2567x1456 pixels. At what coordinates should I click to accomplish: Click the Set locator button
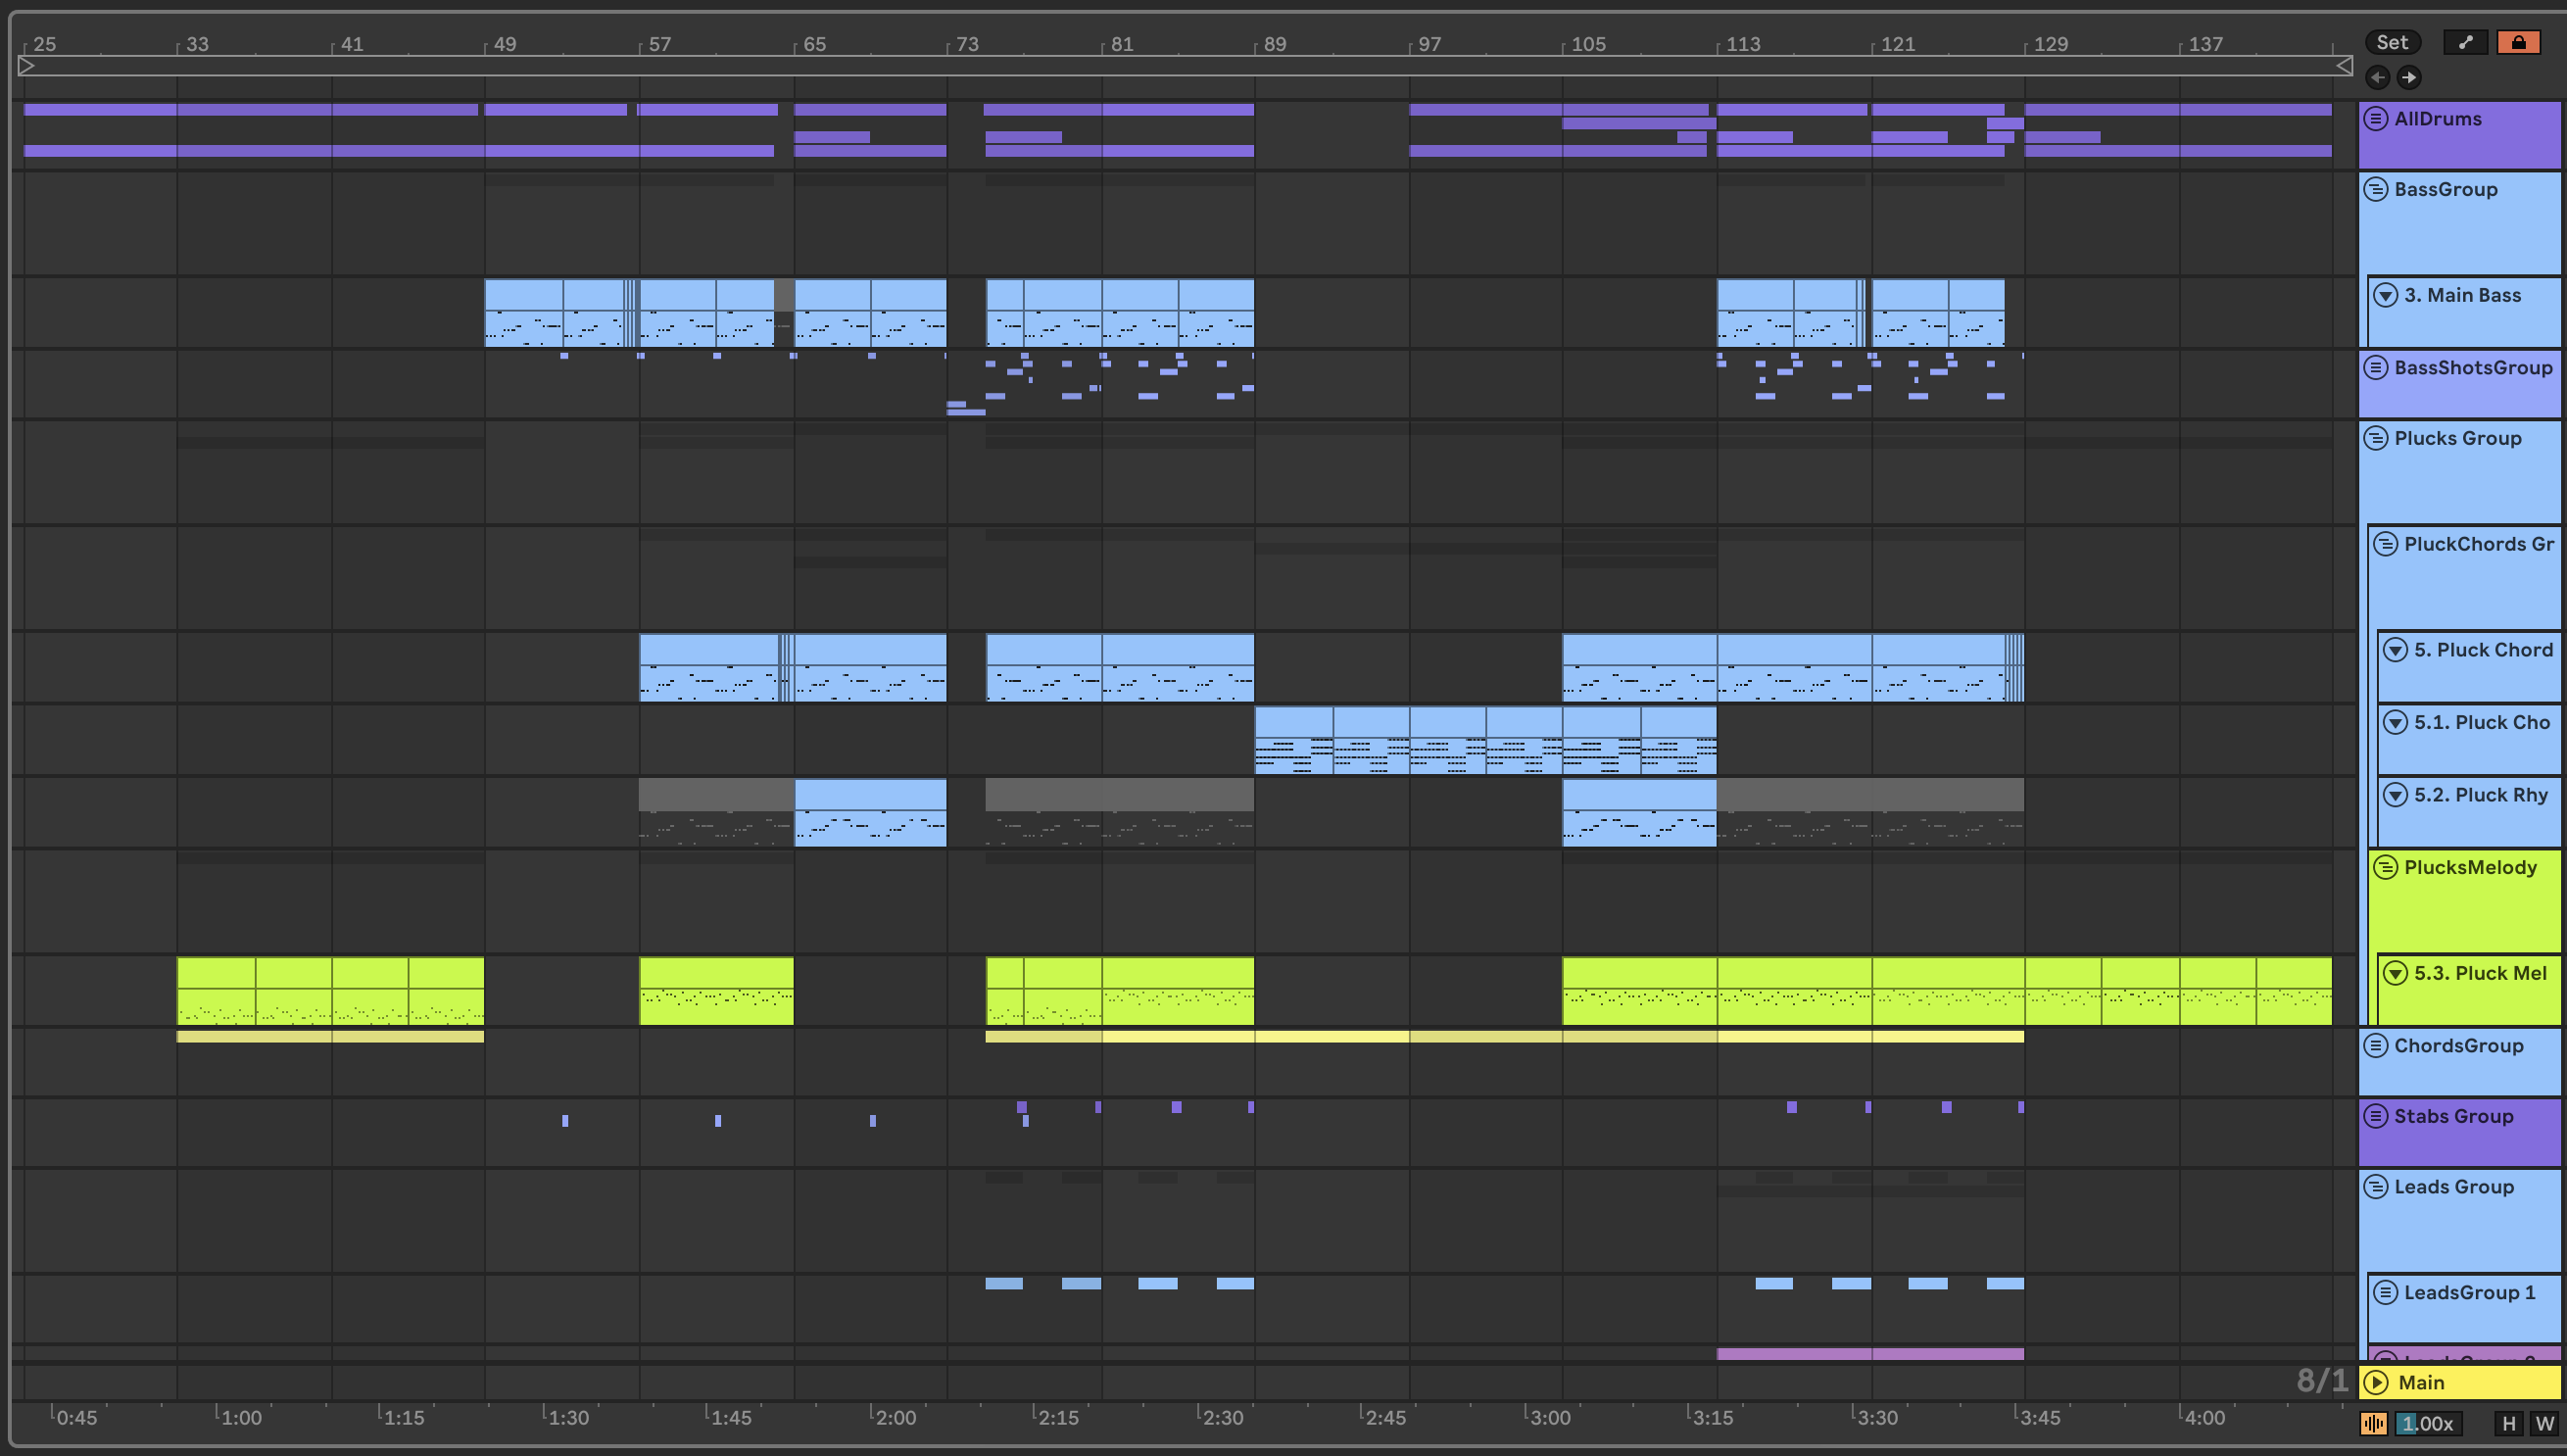pos(2392,42)
